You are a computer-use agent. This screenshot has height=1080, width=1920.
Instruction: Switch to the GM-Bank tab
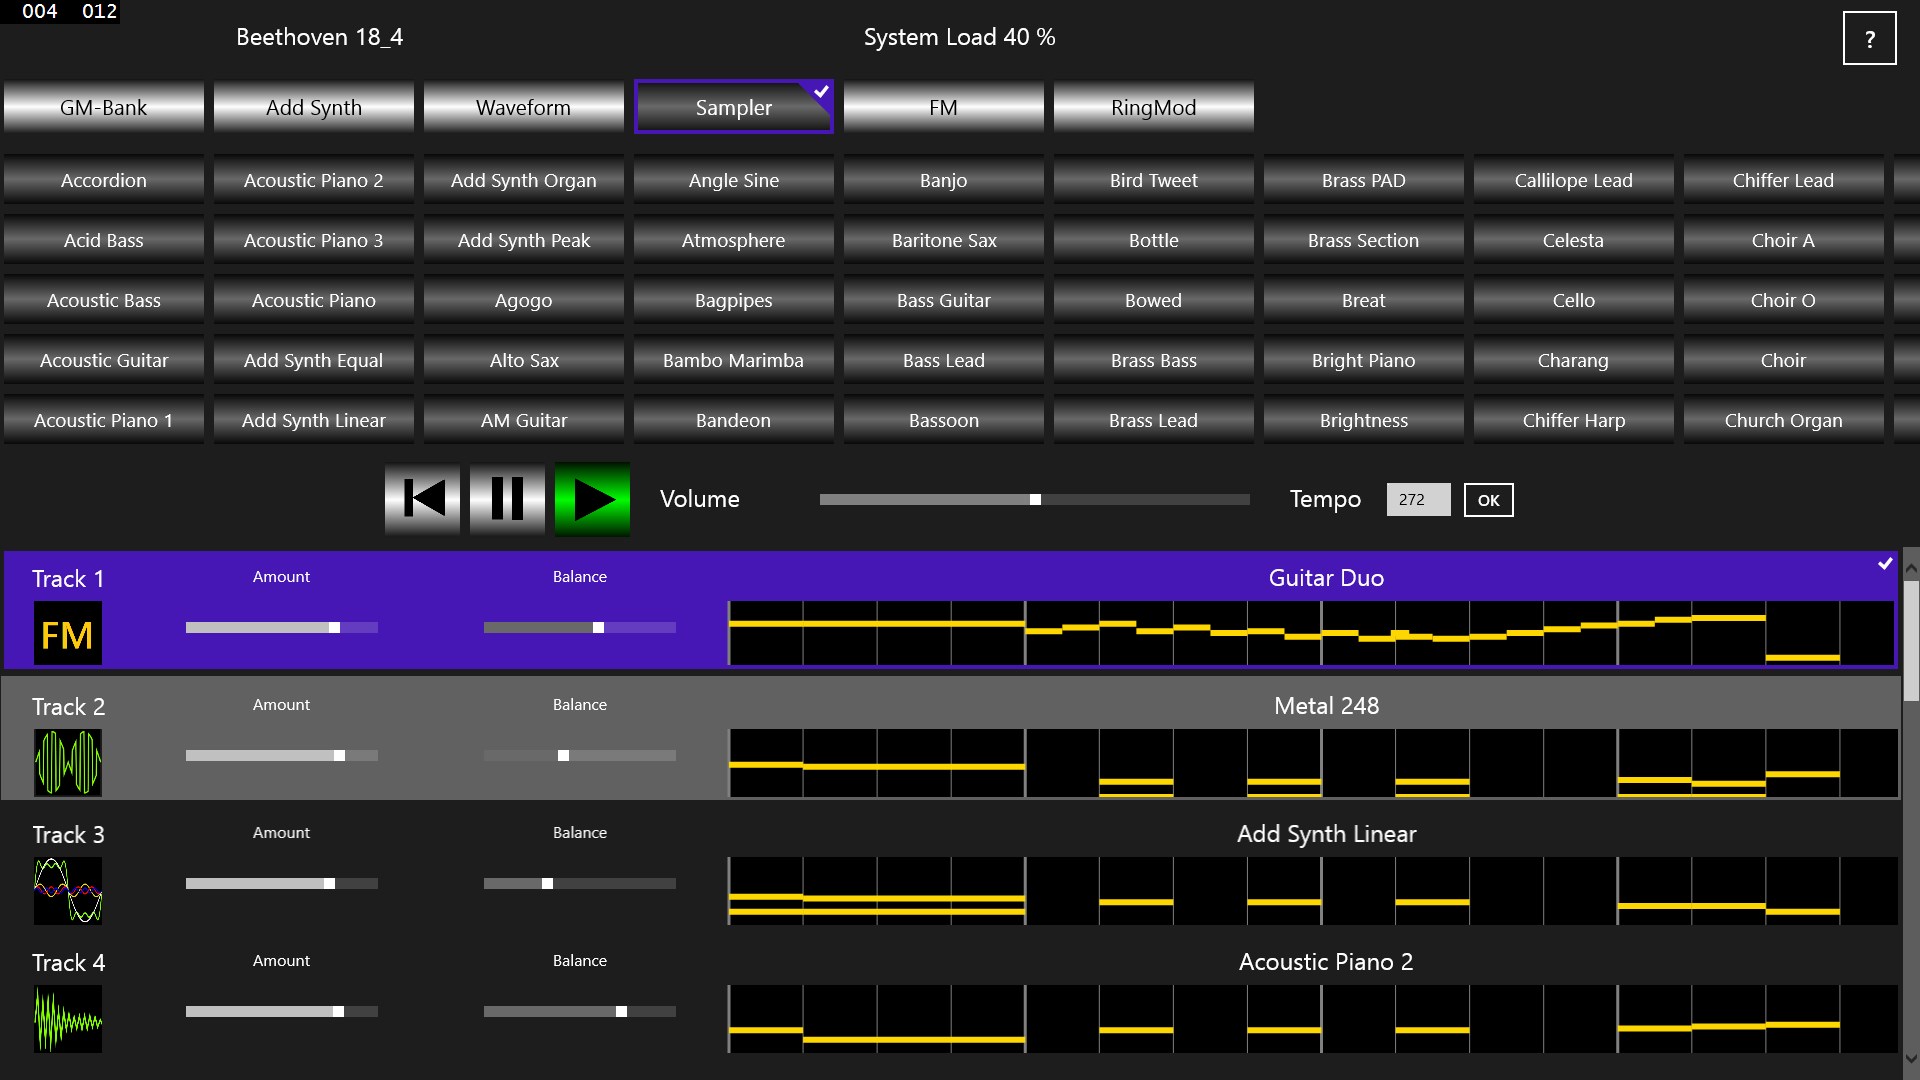[103, 107]
